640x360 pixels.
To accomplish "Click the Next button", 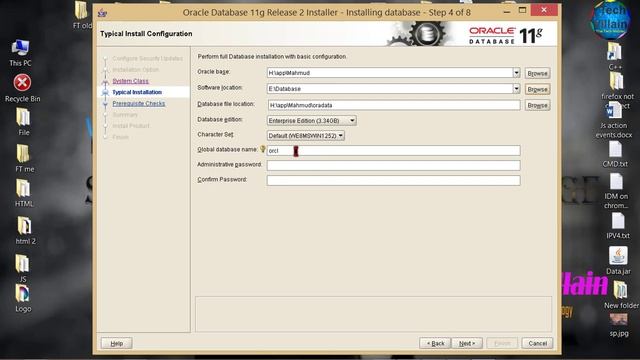I will point(467,343).
